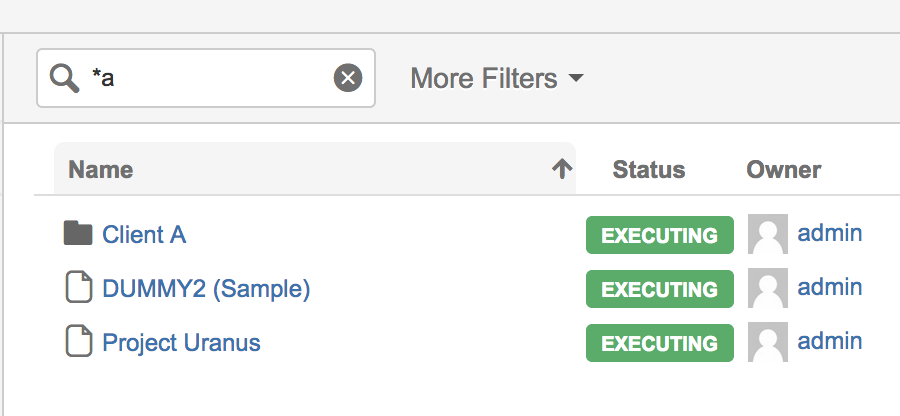Click the DUMMY2 (Sample) document icon
Screen dimensions: 900x416
tap(78, 289)
